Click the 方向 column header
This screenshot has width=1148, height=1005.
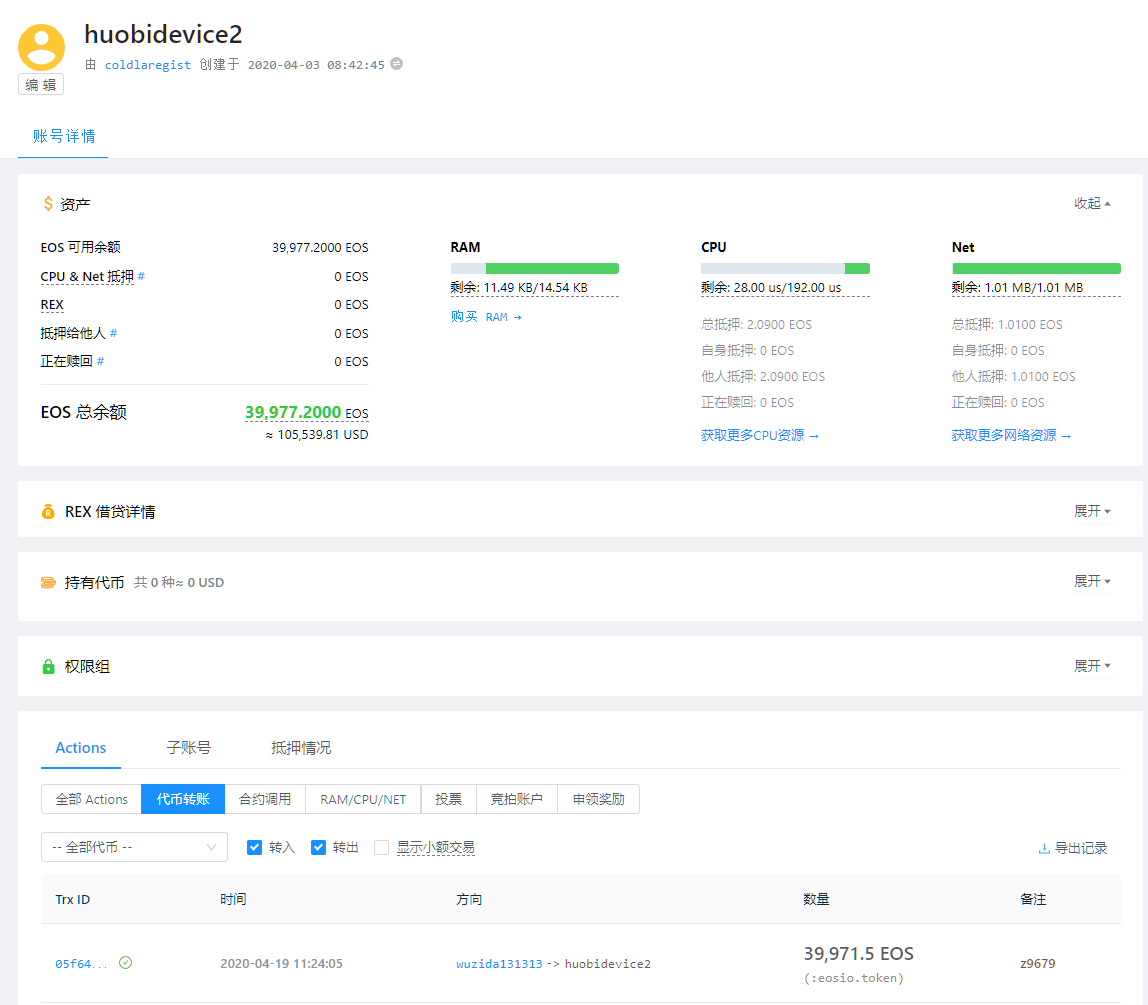point(469,900)
